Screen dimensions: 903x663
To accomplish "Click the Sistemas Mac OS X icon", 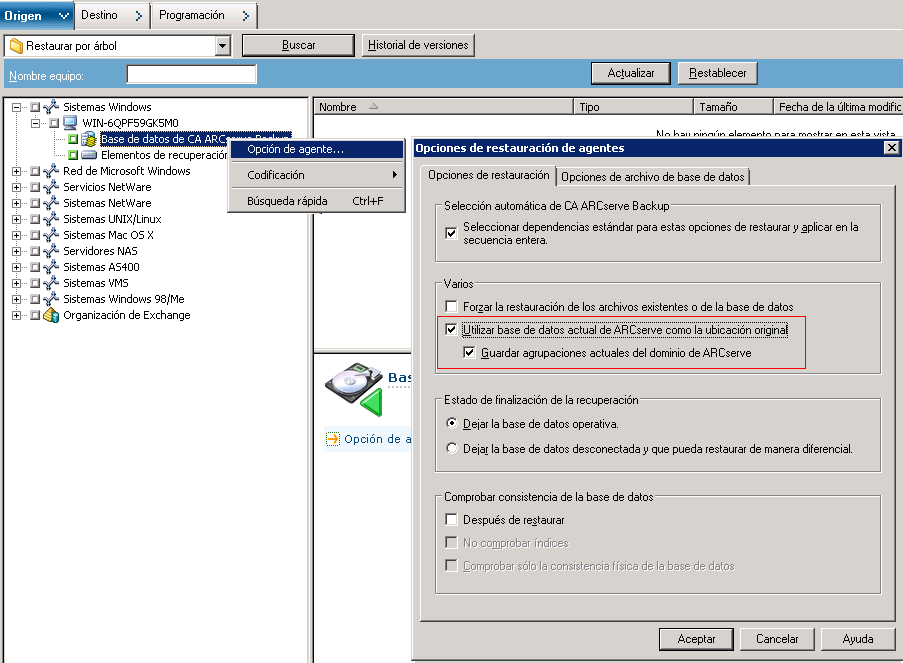I will (x=51, y=235).
